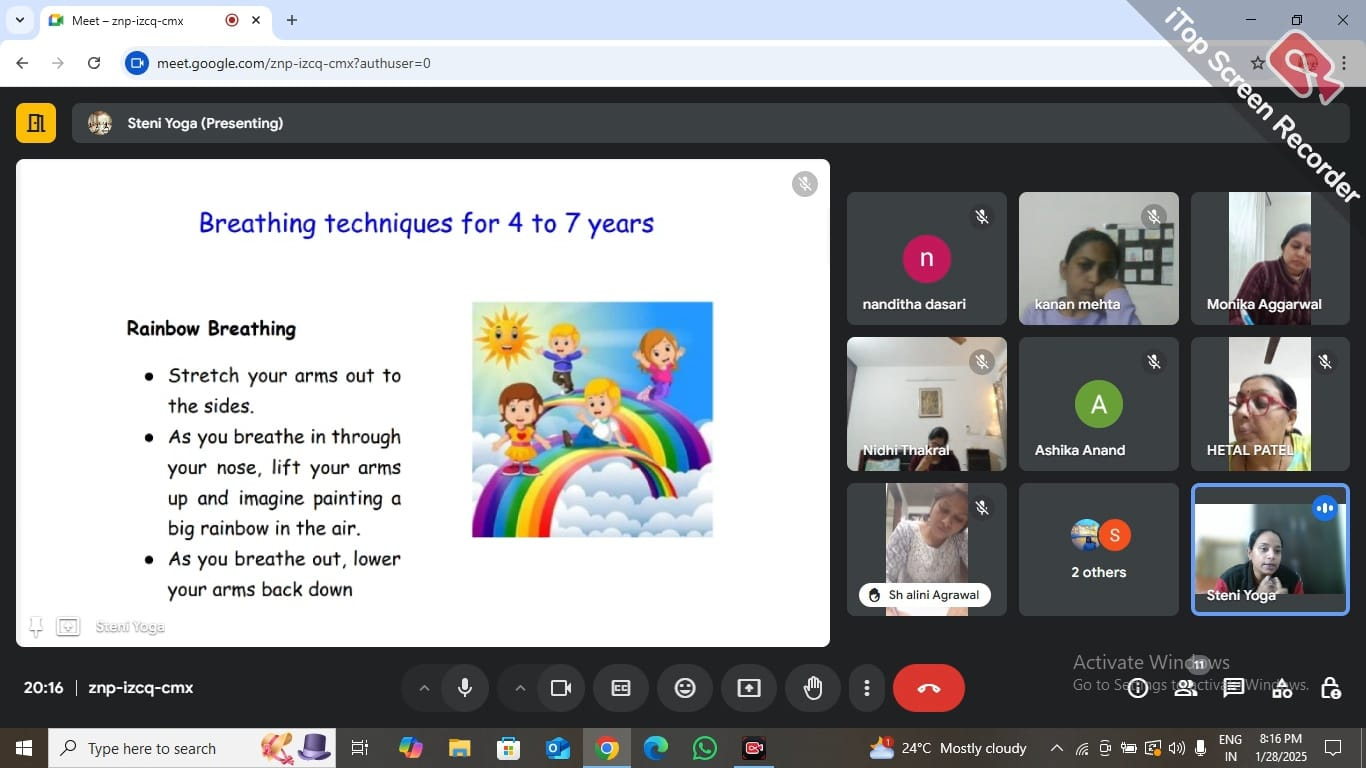Click the Windows search input field
Image resolution: width=1366 pixels, height=768 pixels.
160,747
